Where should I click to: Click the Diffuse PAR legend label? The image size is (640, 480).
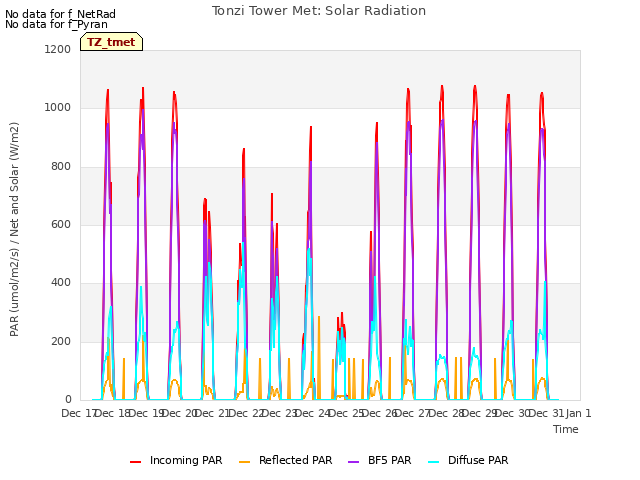point(478,460)
